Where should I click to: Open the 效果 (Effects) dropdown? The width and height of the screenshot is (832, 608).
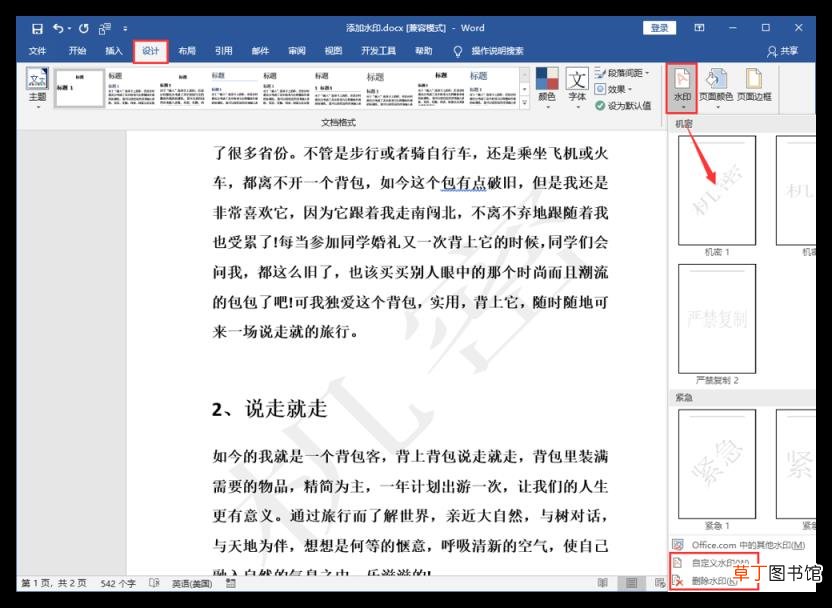tap(614, 89)
